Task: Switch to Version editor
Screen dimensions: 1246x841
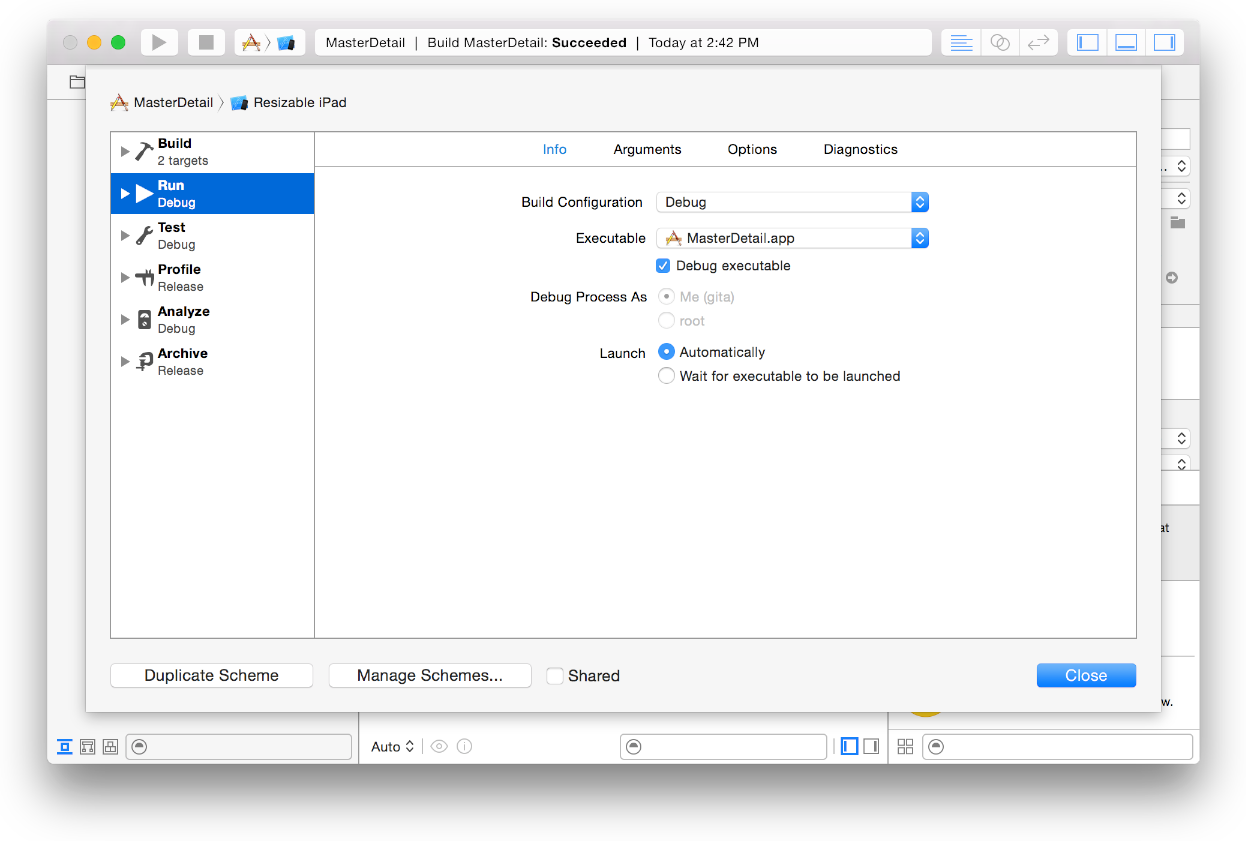Action: pos(1038,42)
